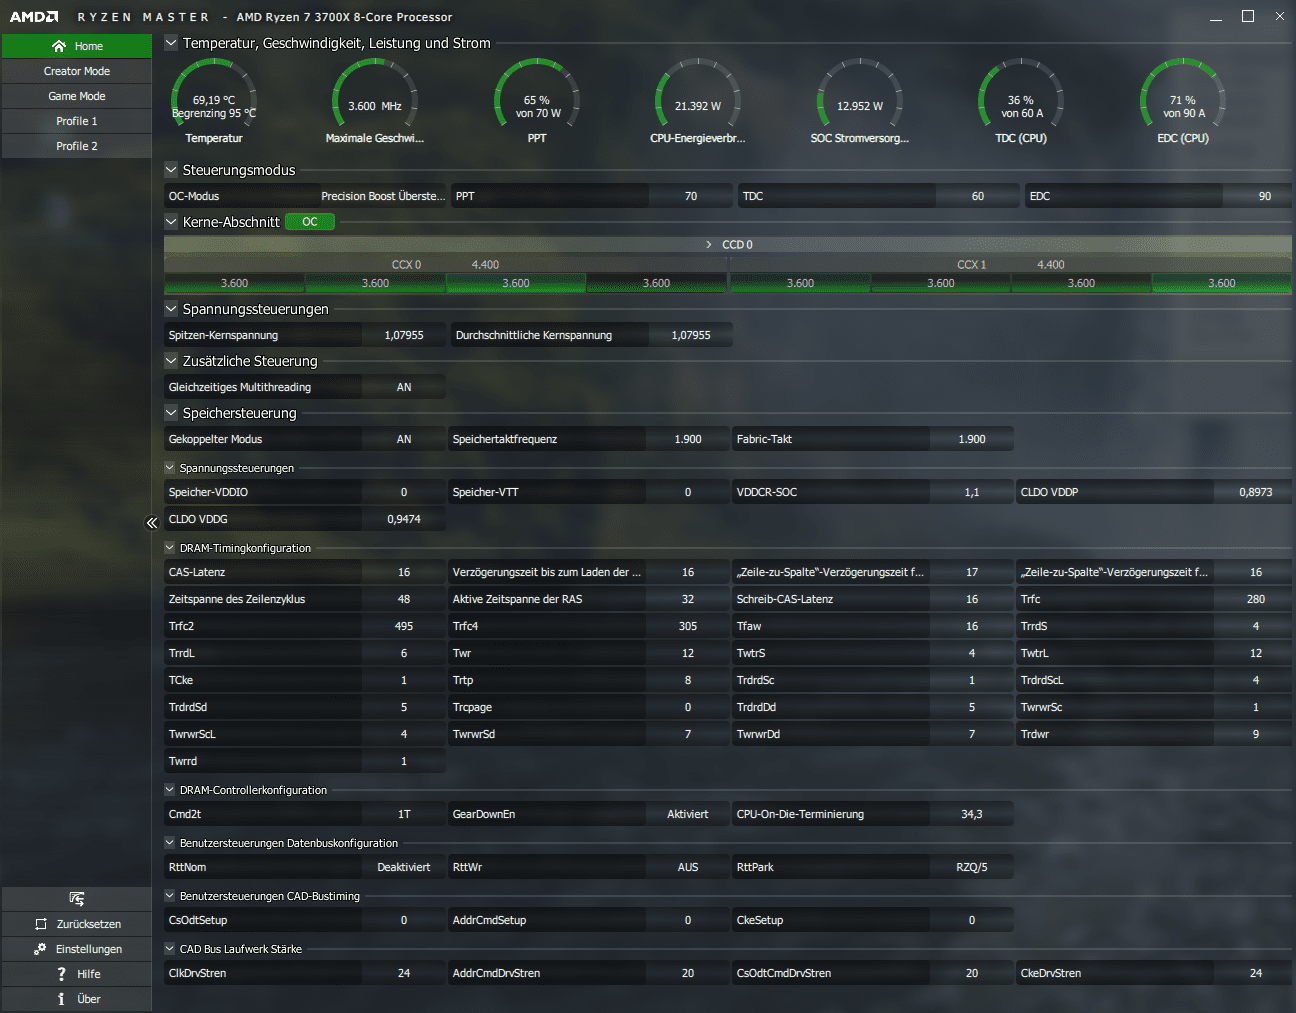Collapse Benutzersteuerungen CAD-Bustiming section

click(x=170, y=896)
